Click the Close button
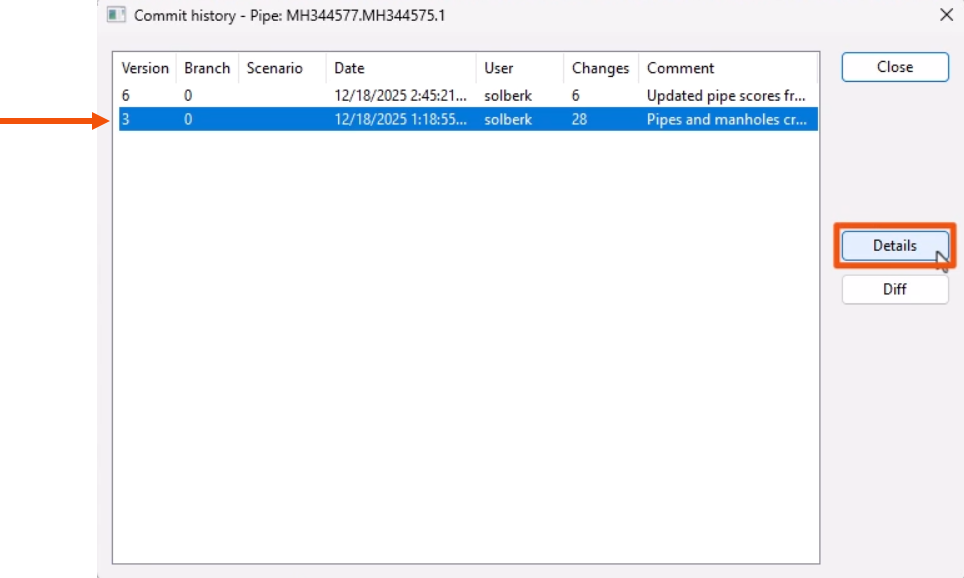This screenshot has height=578, width=964. tap(894, 67)
